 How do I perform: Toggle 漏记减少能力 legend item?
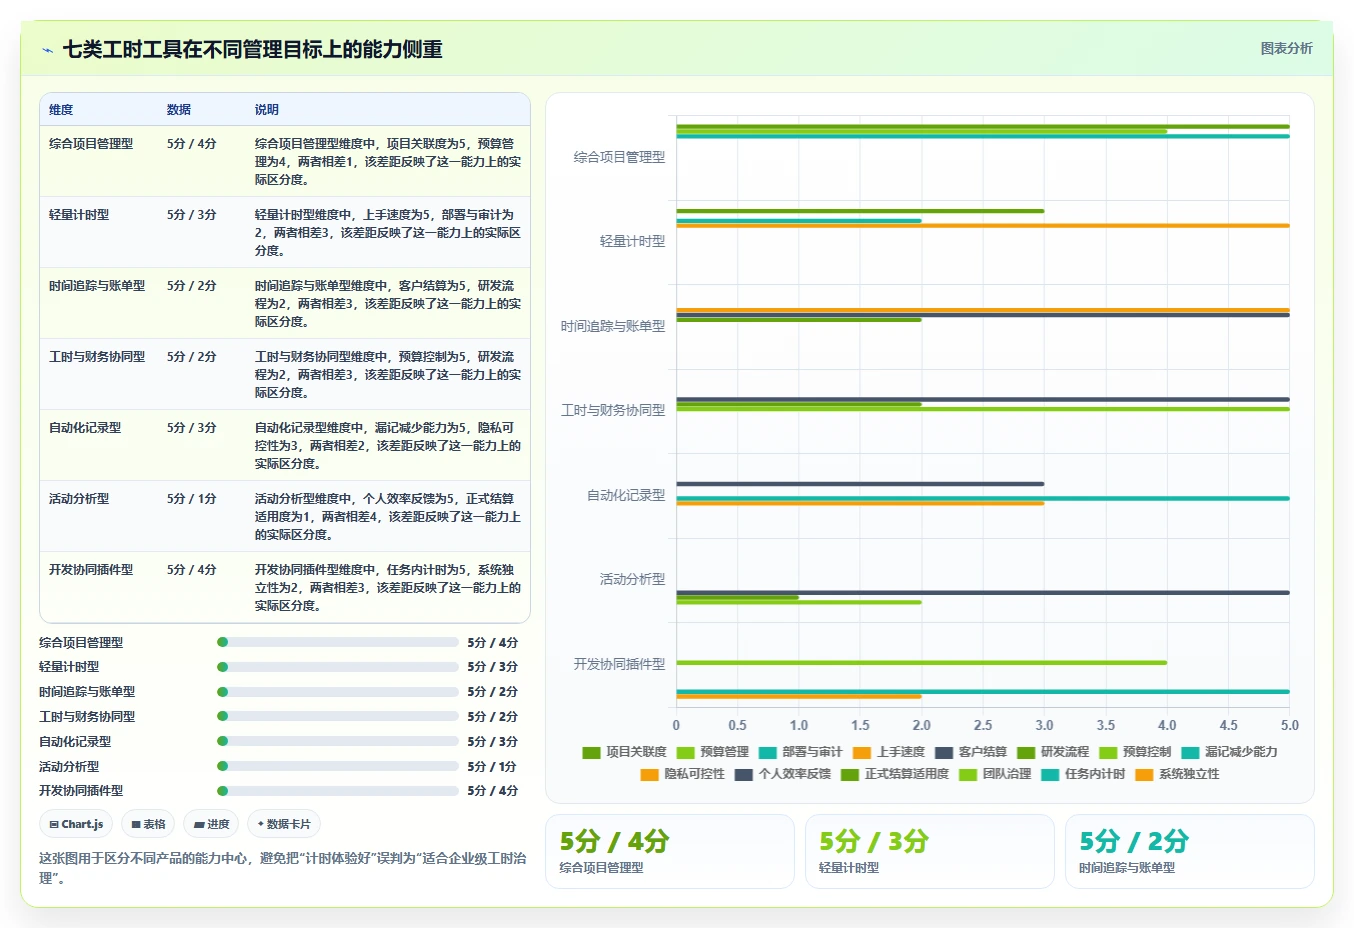(x=1228, y=752)
